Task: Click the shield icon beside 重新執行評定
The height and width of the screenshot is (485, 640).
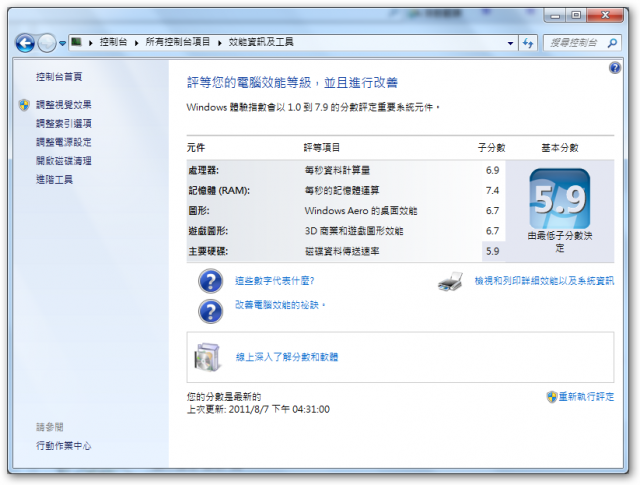Action: [x=552, y=397]
